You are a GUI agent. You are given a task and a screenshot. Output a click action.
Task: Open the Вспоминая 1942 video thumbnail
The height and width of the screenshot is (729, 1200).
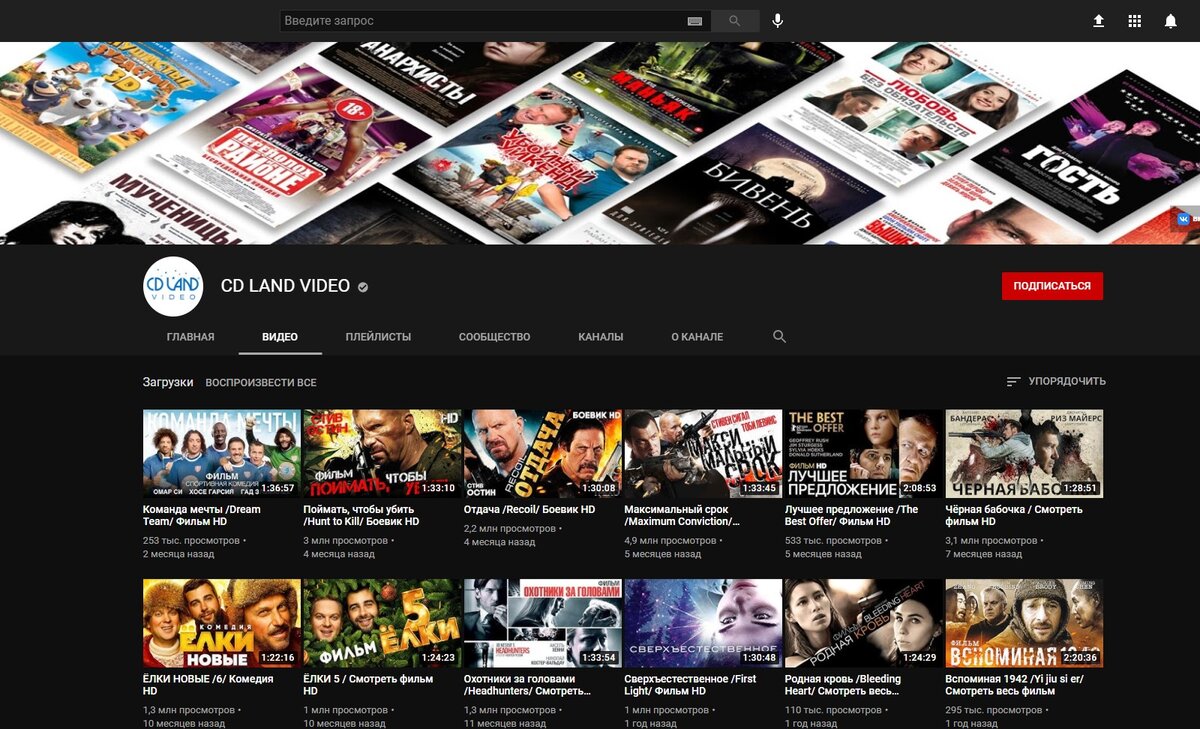(1024, 623)
